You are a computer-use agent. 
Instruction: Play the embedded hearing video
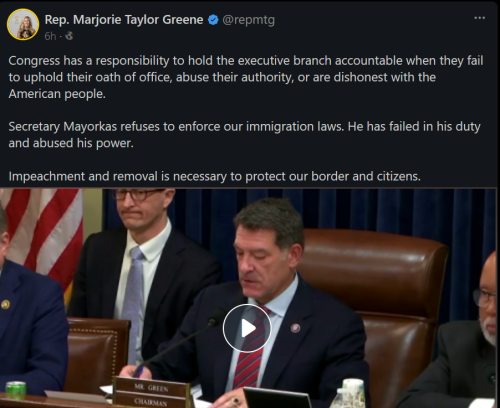click(247, 328)
